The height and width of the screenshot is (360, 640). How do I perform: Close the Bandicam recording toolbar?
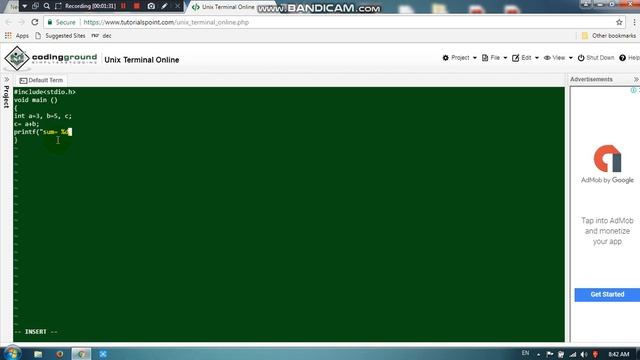[x=178, y=6]
